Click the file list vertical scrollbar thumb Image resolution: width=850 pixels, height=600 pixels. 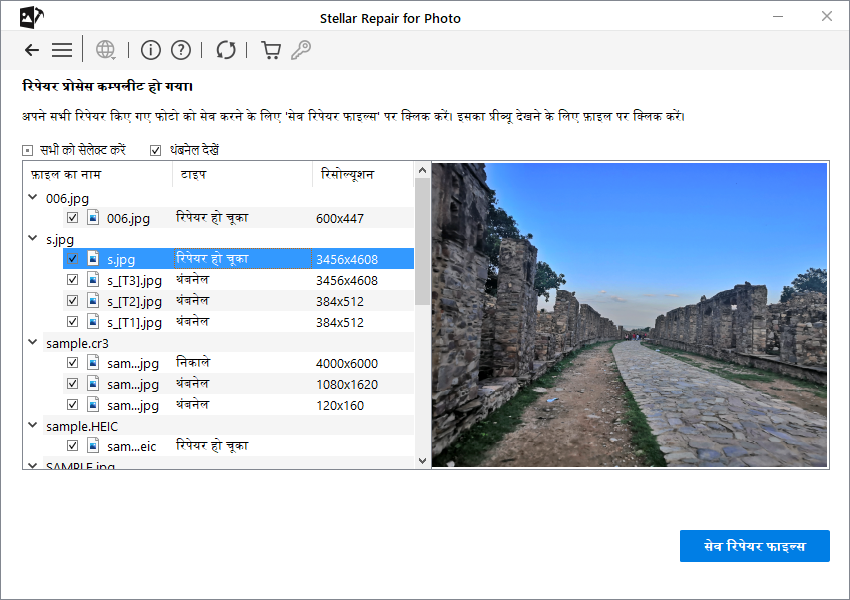(423, 242)
